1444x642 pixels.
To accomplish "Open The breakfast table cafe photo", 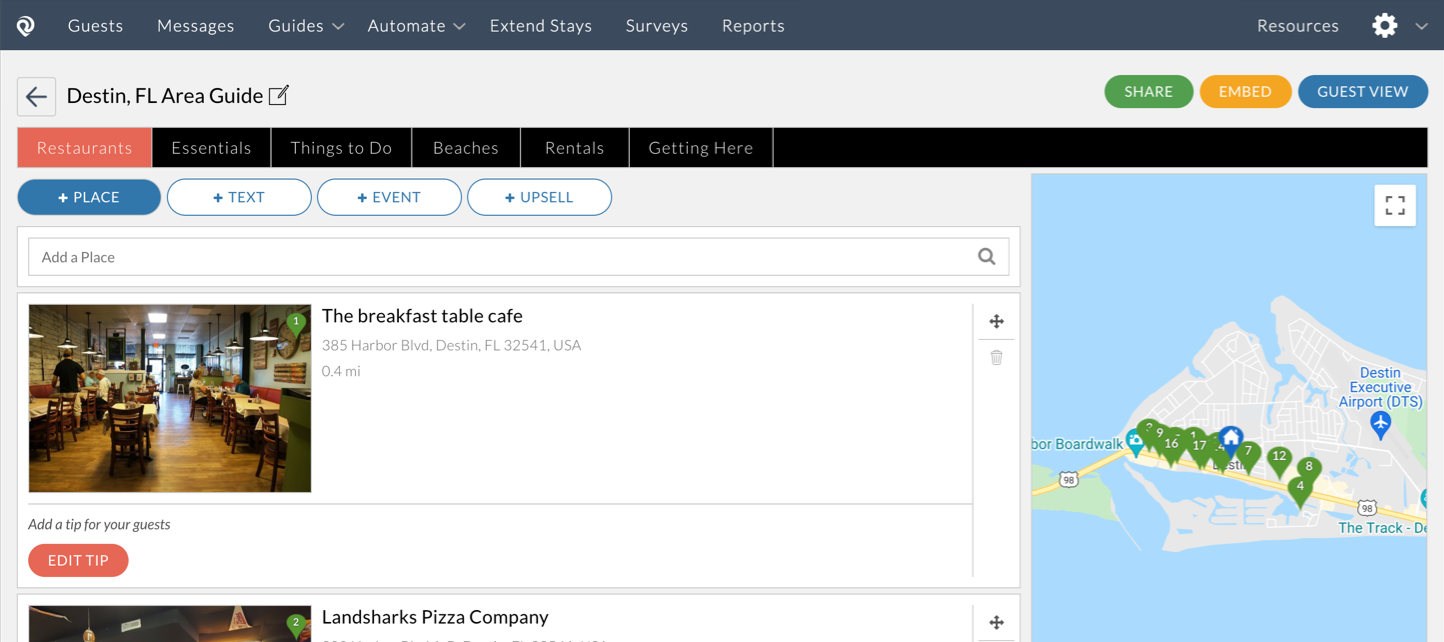I will point(170,398).
